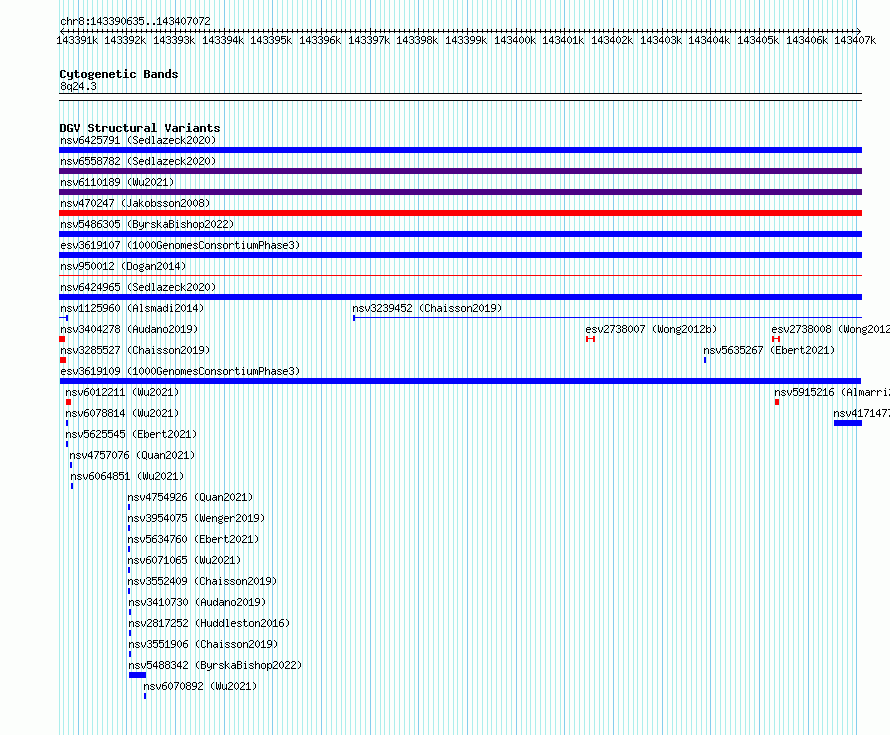Viewport: 890px width, 735px height.
Task: Click nsv5915216 variant label
Action: [832, 392]
